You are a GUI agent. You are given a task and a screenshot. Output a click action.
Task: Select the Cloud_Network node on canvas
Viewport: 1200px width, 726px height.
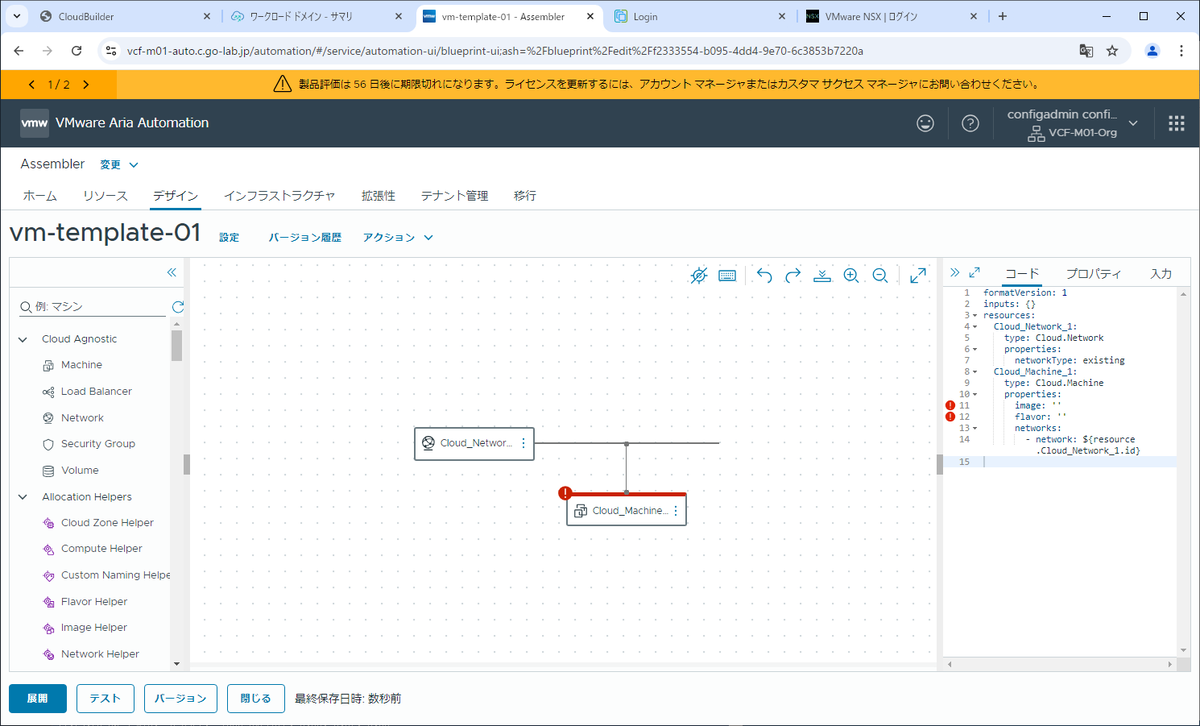point(474,443)
